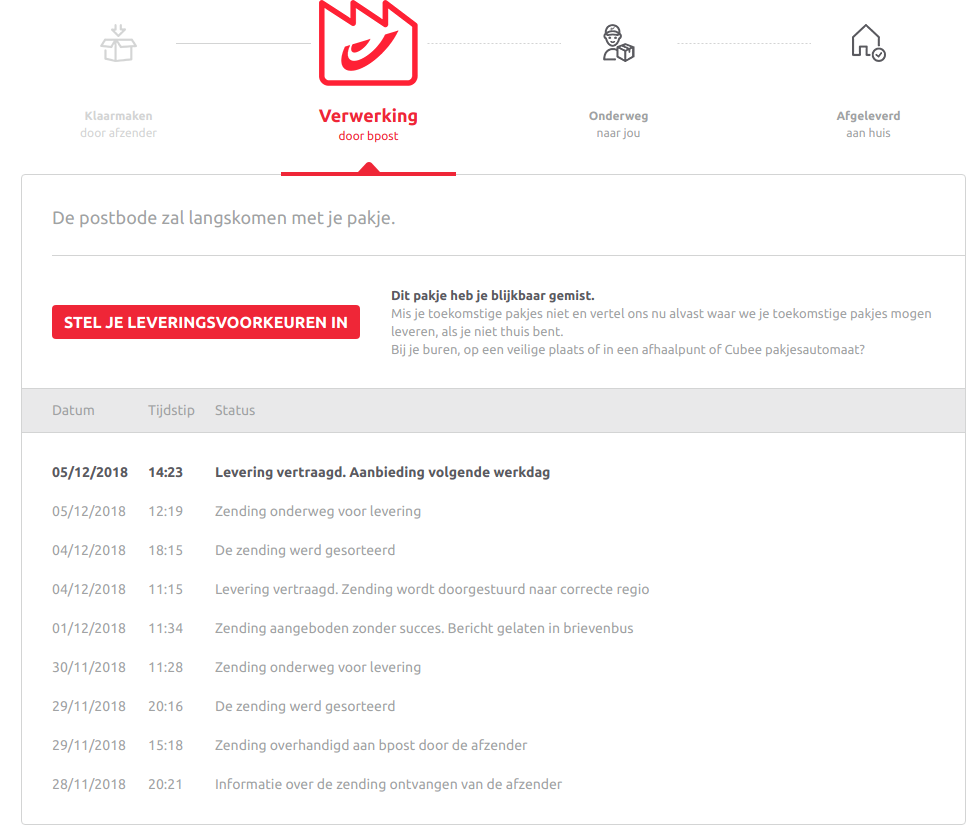The image size is (975, 833).
Task: Click the house with checkmark icon
Action: click(866, 43)
